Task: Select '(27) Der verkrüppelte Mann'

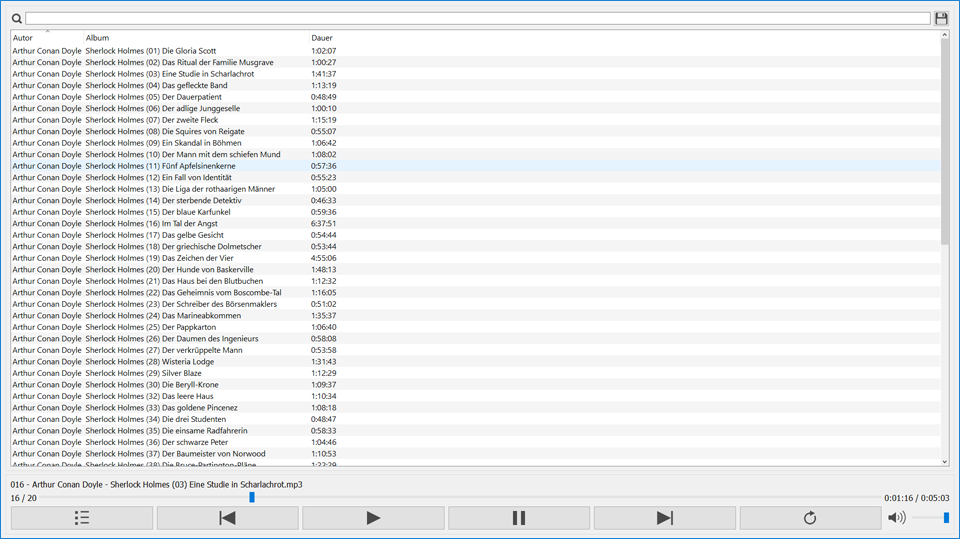Action: (x=476, y=350)
